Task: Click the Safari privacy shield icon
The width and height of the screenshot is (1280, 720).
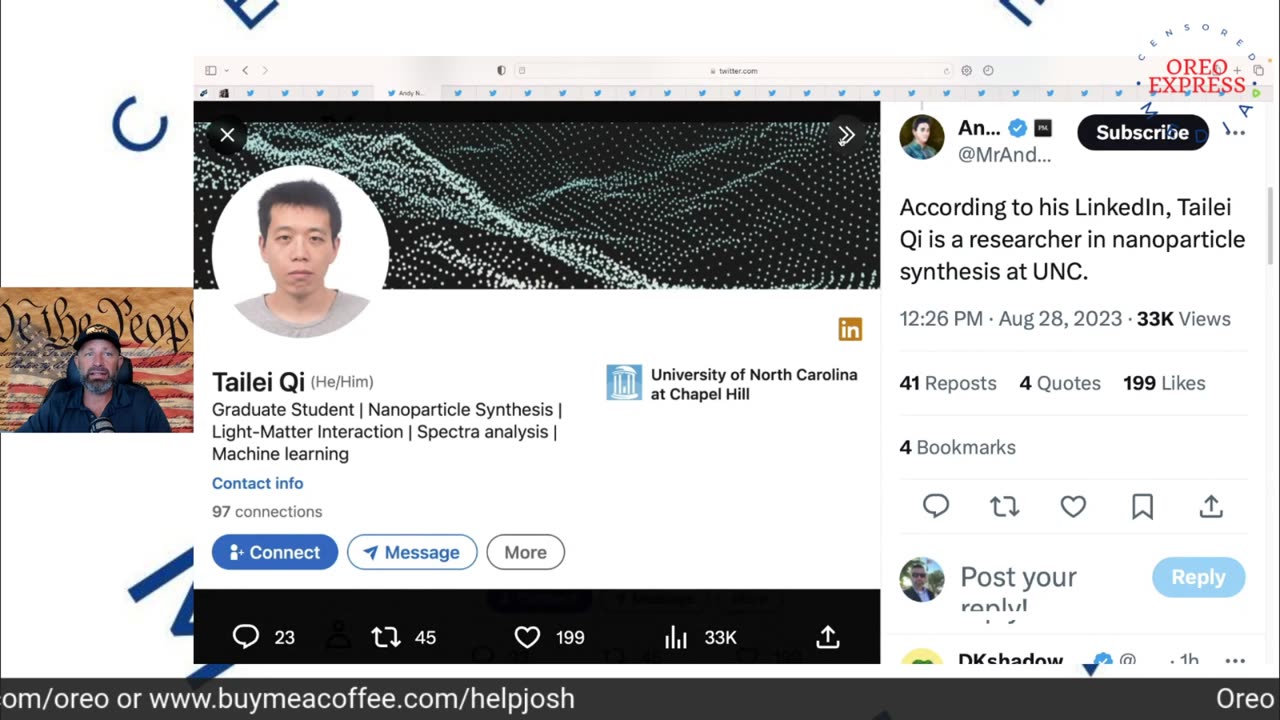Action: tap(501, 70)
